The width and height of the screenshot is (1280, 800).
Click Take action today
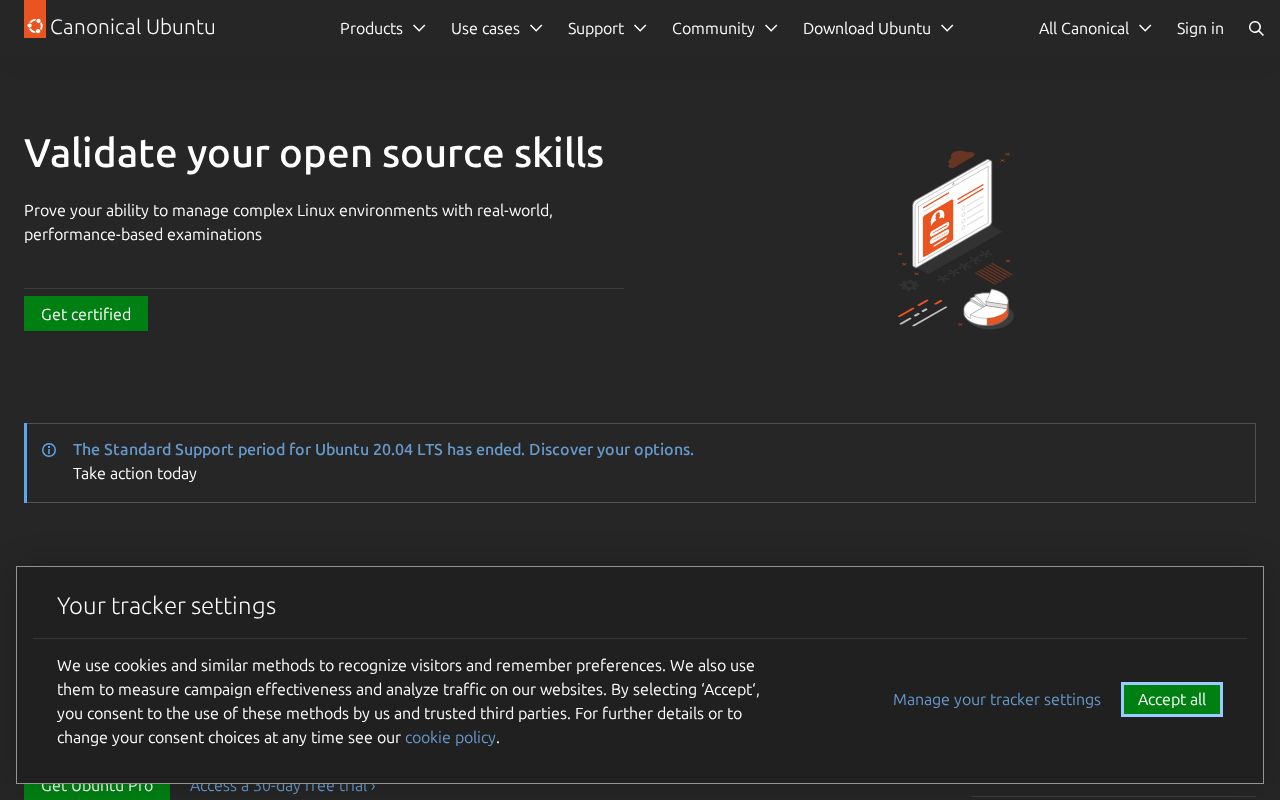click(x=135, y=473)
